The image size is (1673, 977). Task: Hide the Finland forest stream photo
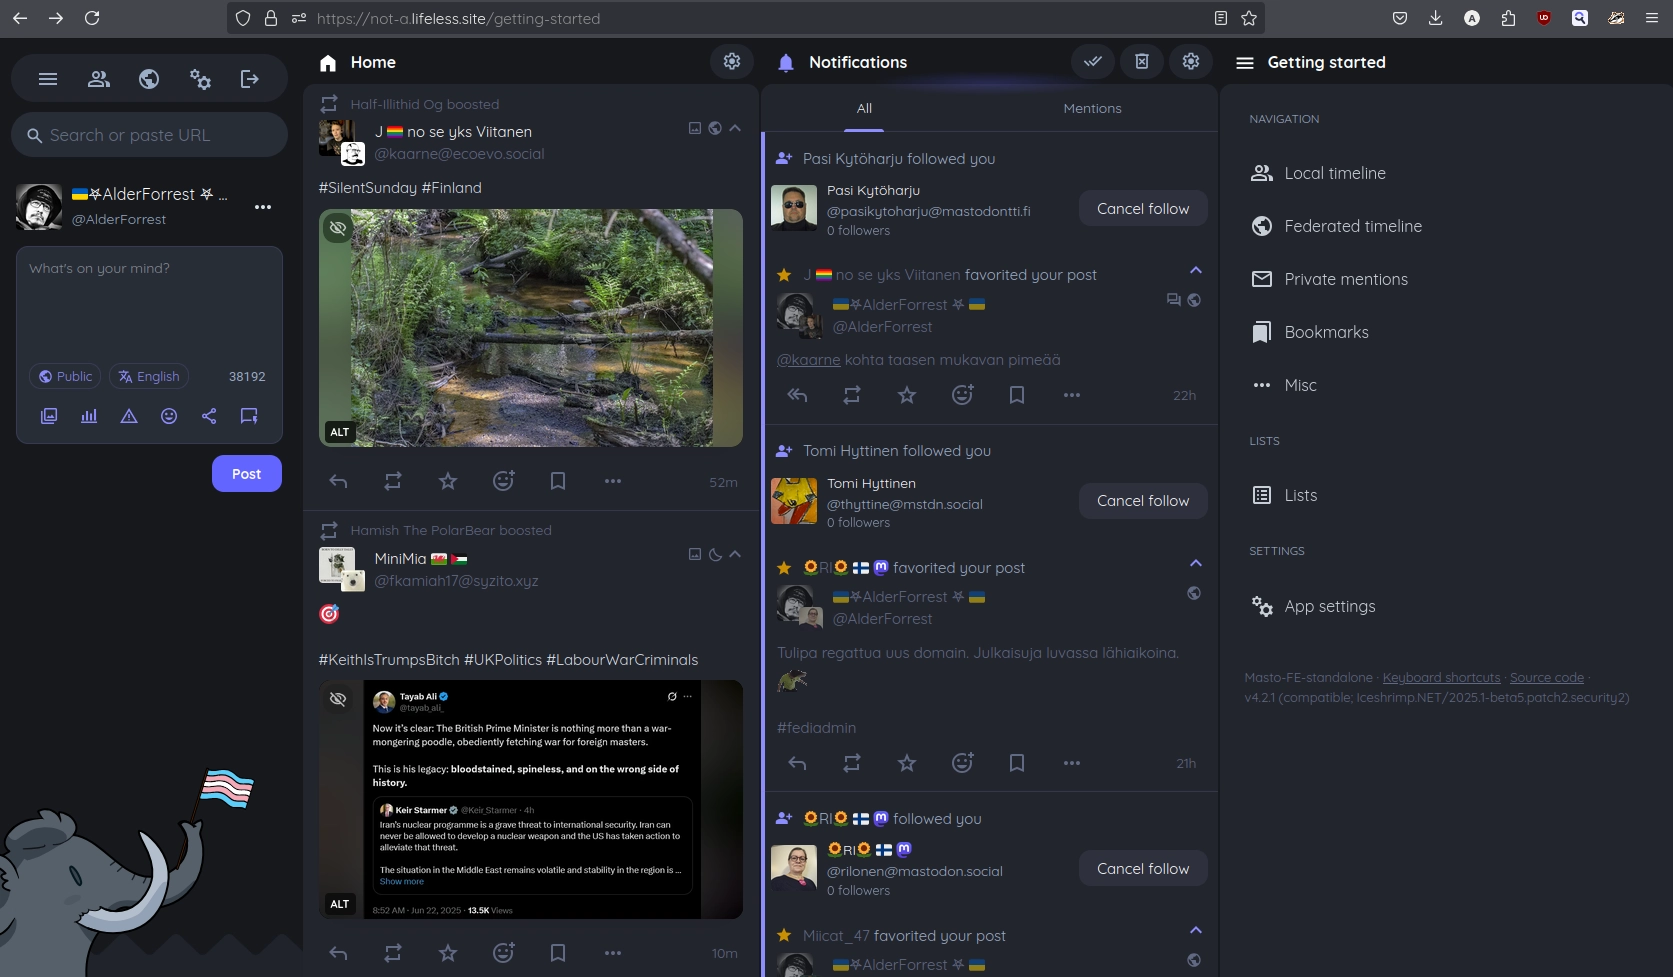click(338, 228)
